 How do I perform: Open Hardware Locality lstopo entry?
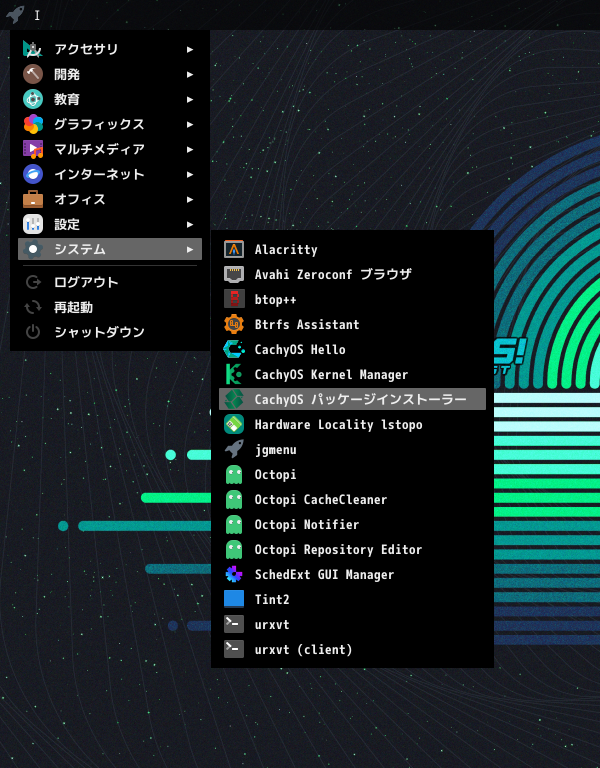point(352,424)
